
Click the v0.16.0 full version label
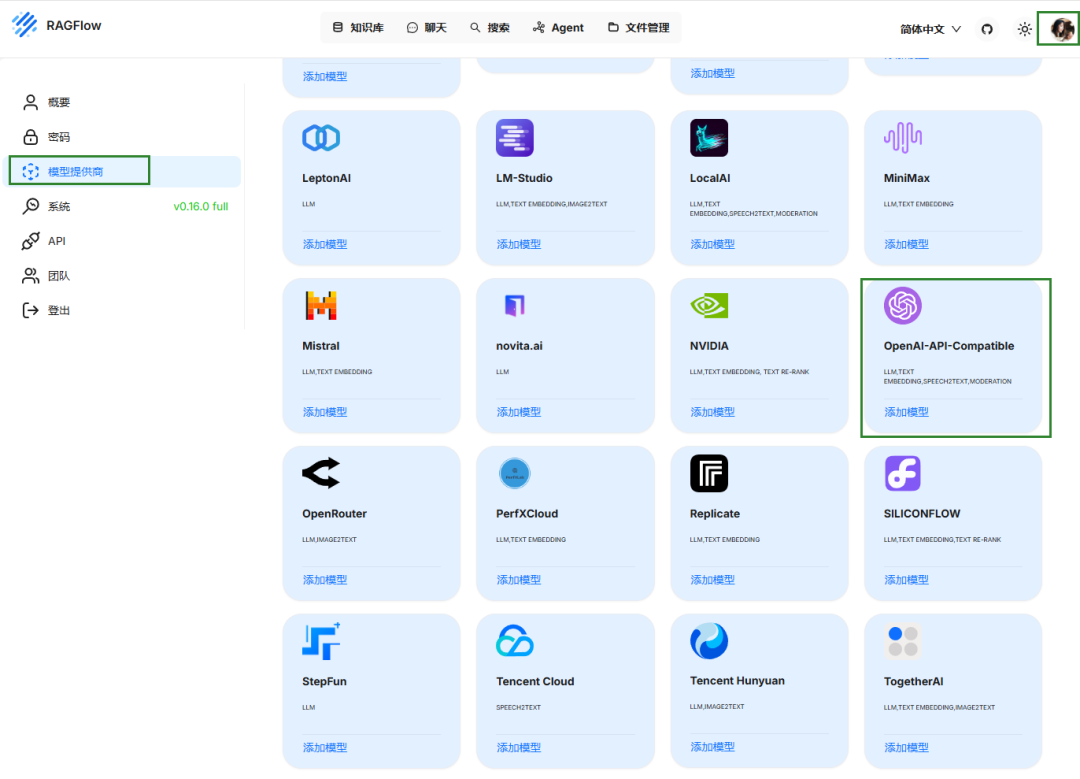pyautogui.click(x=200, y=206)
